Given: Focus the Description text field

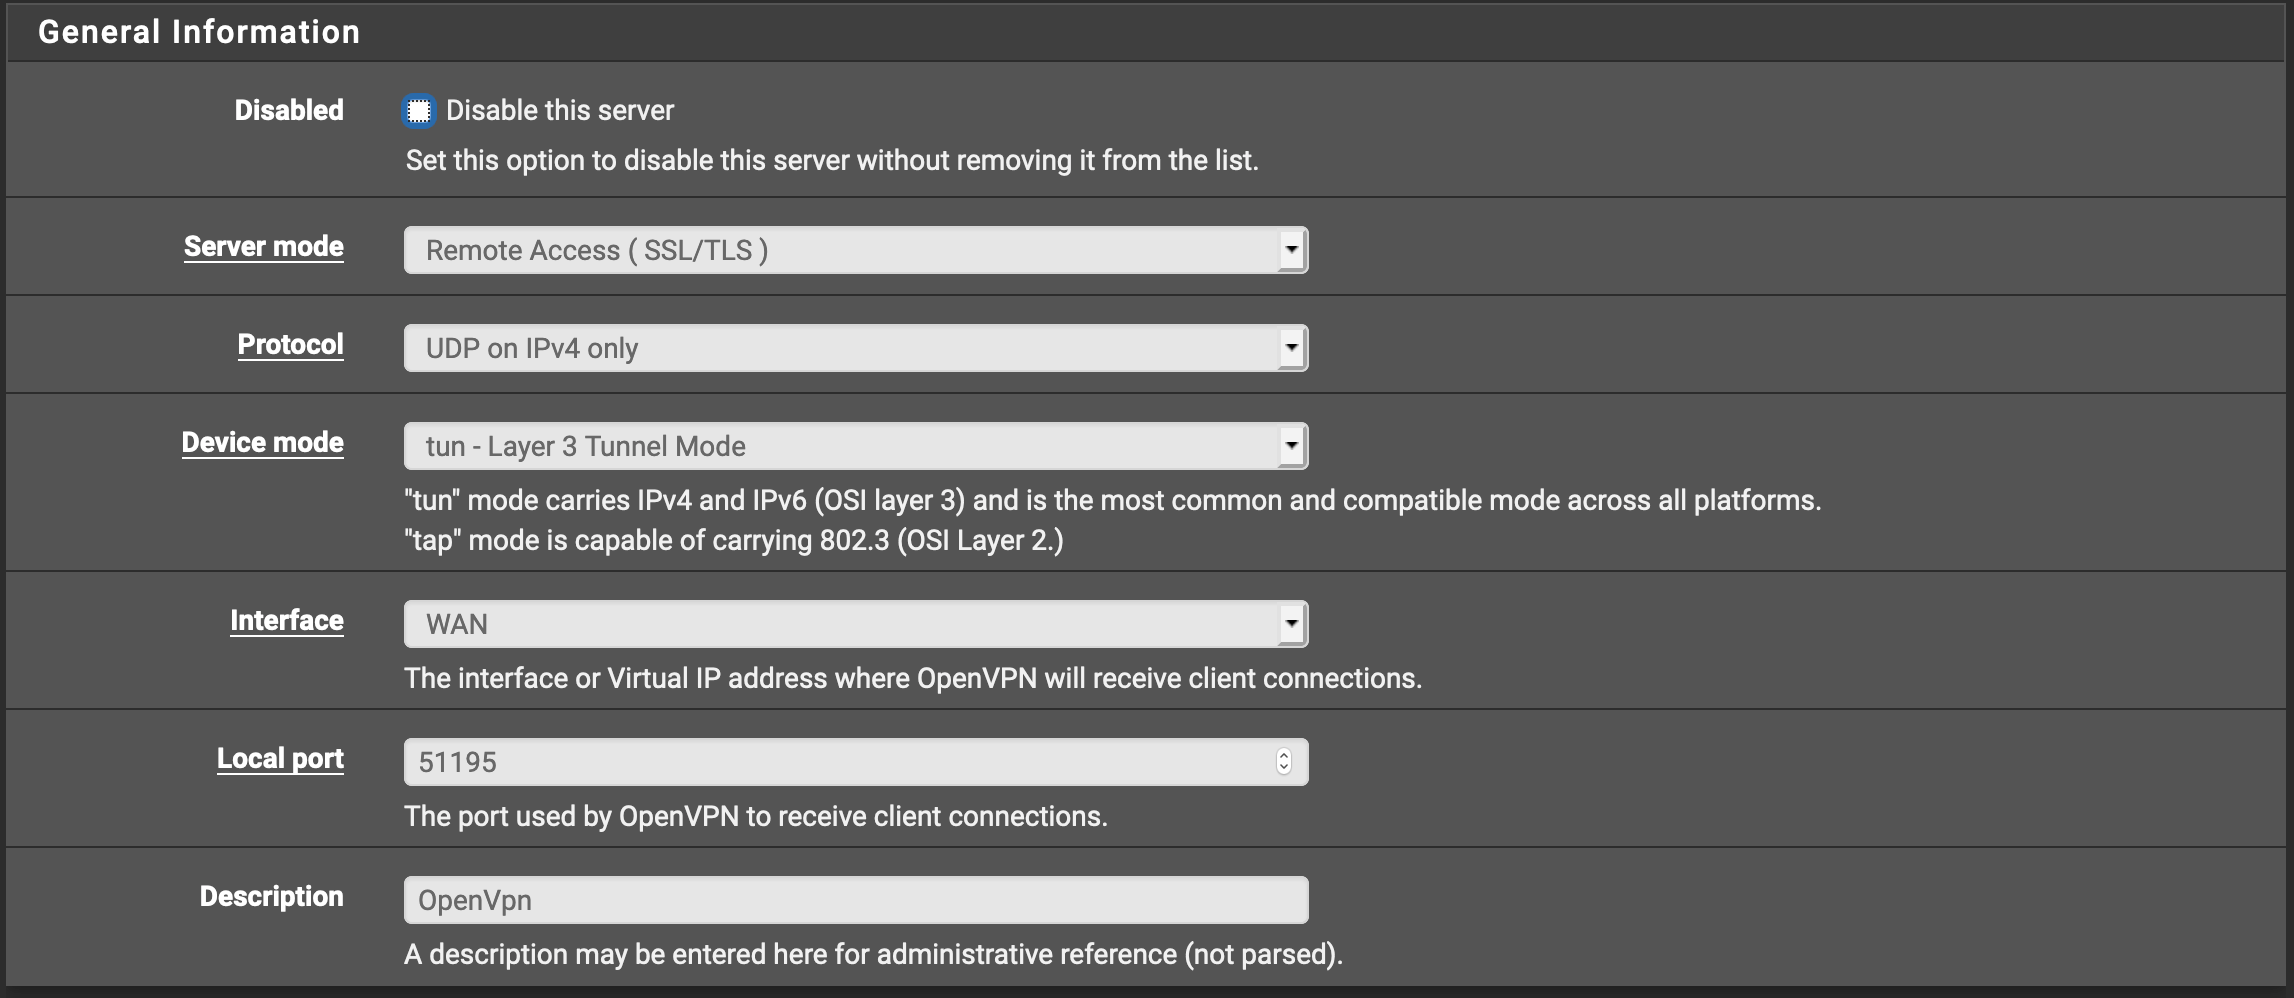Looking at the screenshot, I should click(855, 900).
